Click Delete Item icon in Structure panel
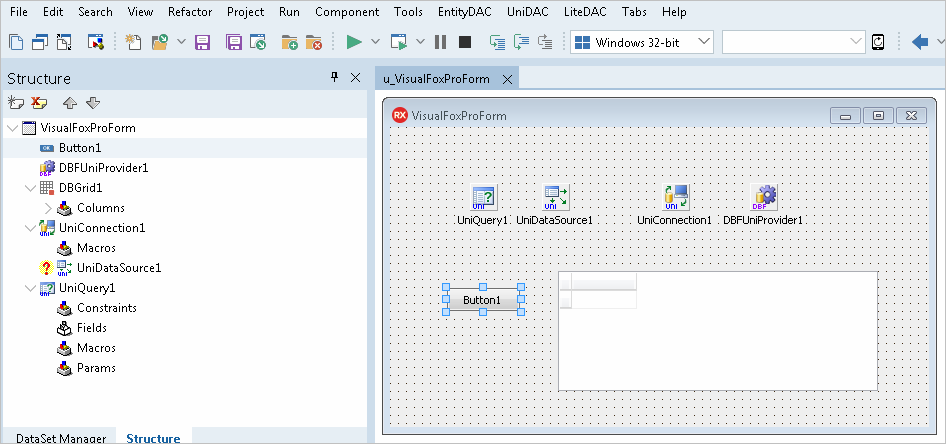Viewport: 946px width, 444px height. (39, 103)
